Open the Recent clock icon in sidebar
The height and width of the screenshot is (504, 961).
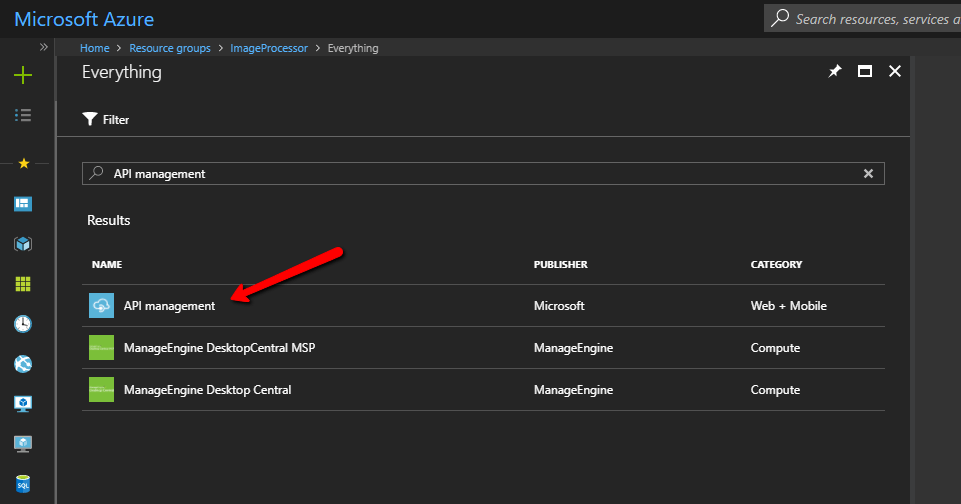(23, 324)
